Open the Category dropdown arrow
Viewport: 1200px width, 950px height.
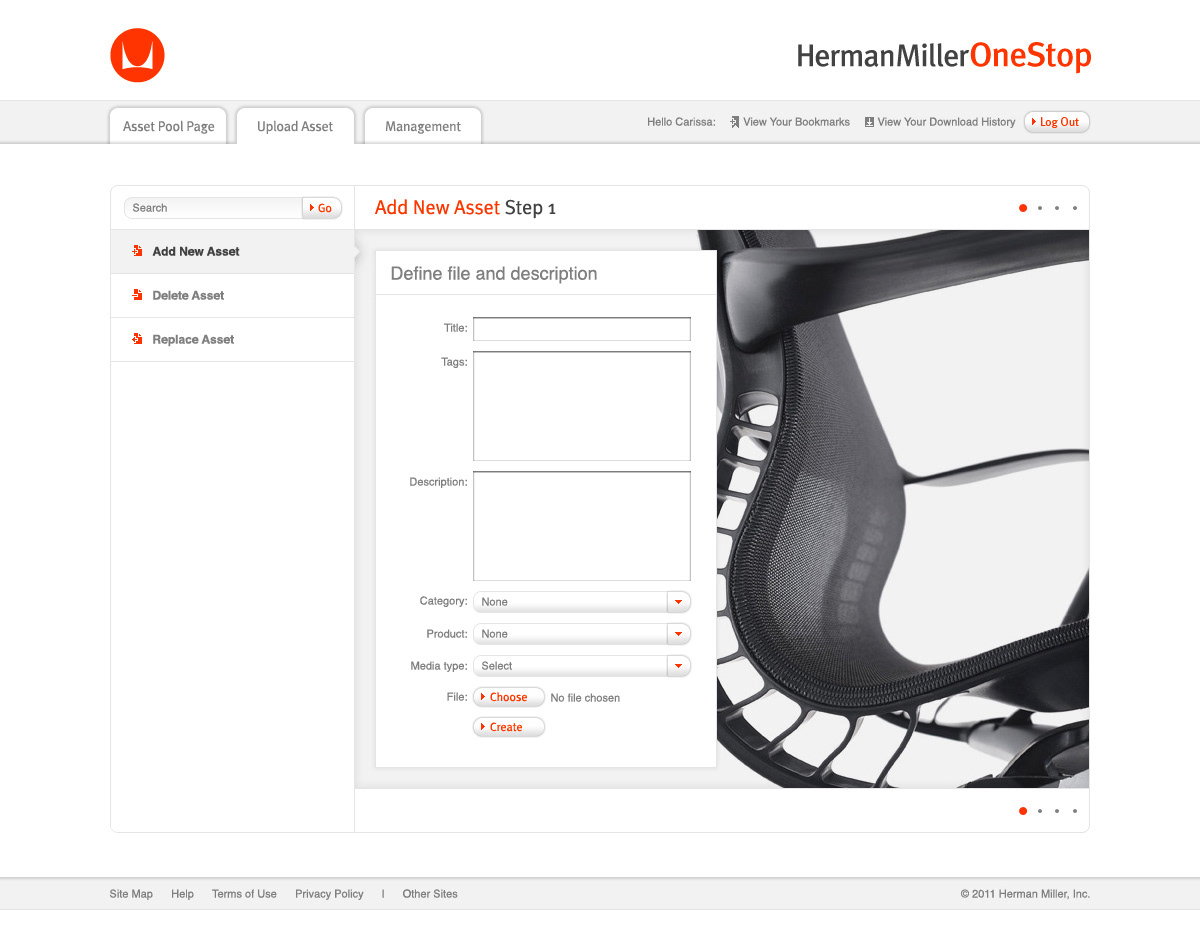678,602
